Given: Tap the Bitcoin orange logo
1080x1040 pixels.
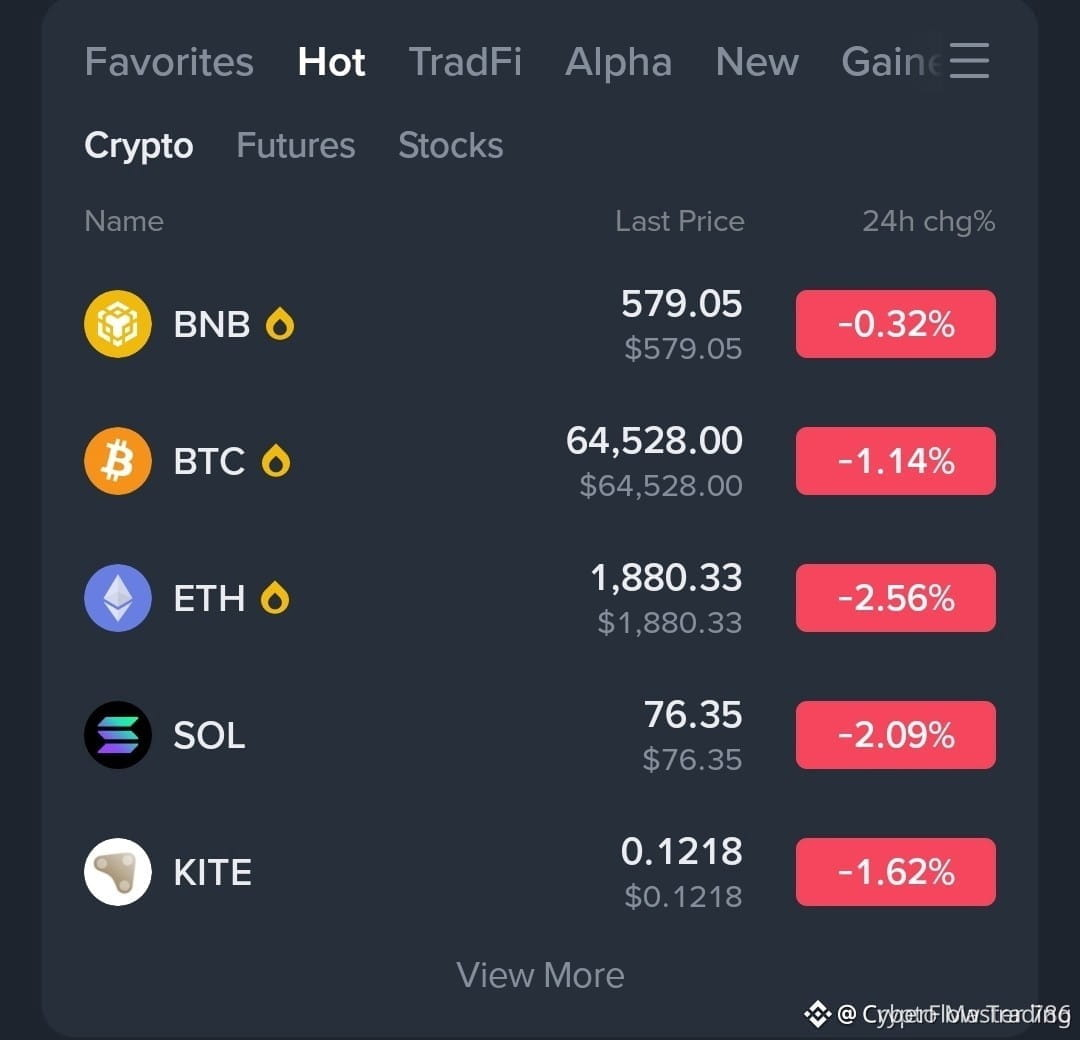Looking at the screenshot, I should (x=118, y=461).
